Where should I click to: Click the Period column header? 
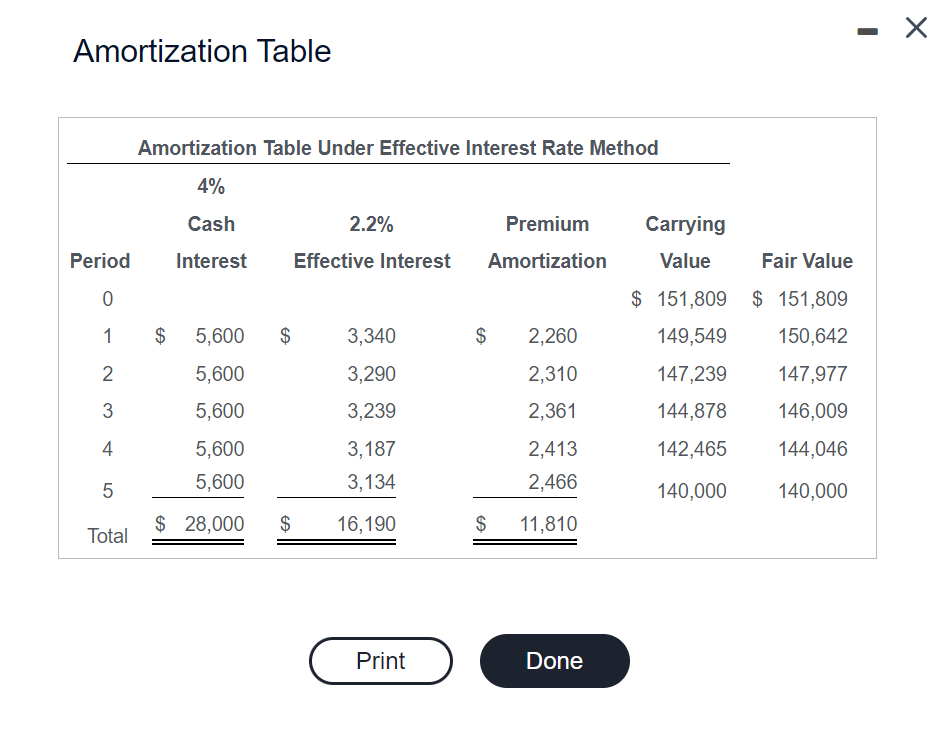(x=99, y=261)
